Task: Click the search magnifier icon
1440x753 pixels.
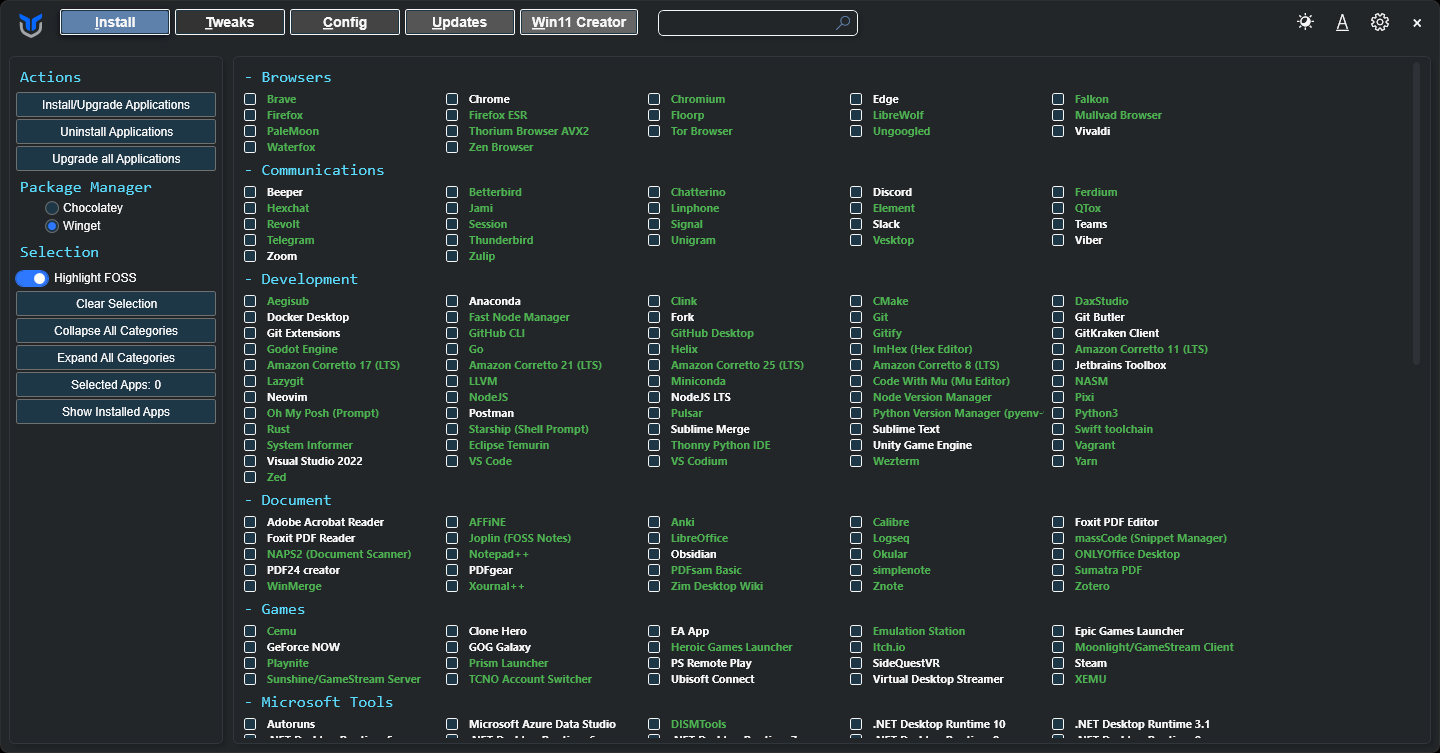Action: 843,22
